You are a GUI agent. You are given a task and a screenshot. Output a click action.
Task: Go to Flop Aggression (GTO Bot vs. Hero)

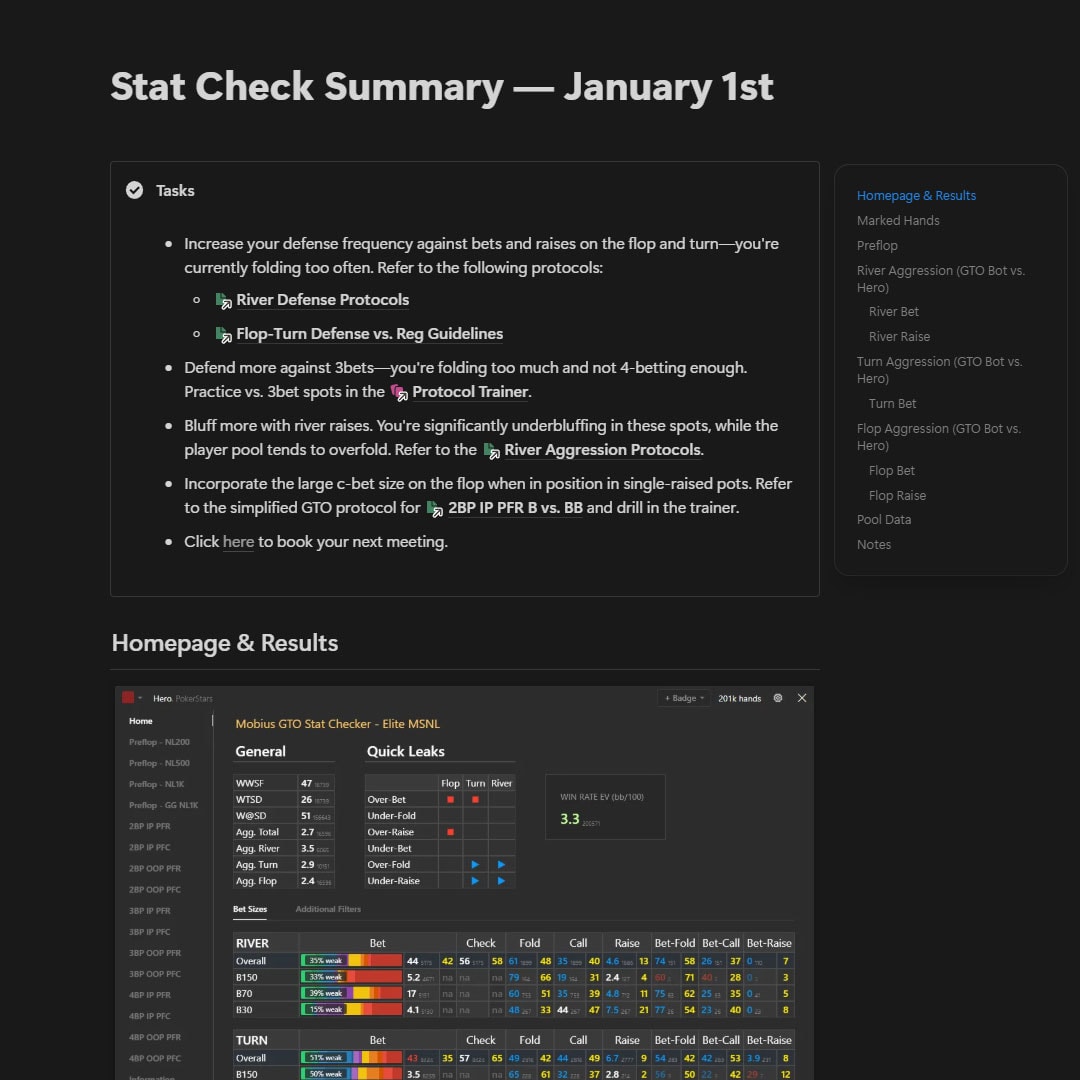939,437
